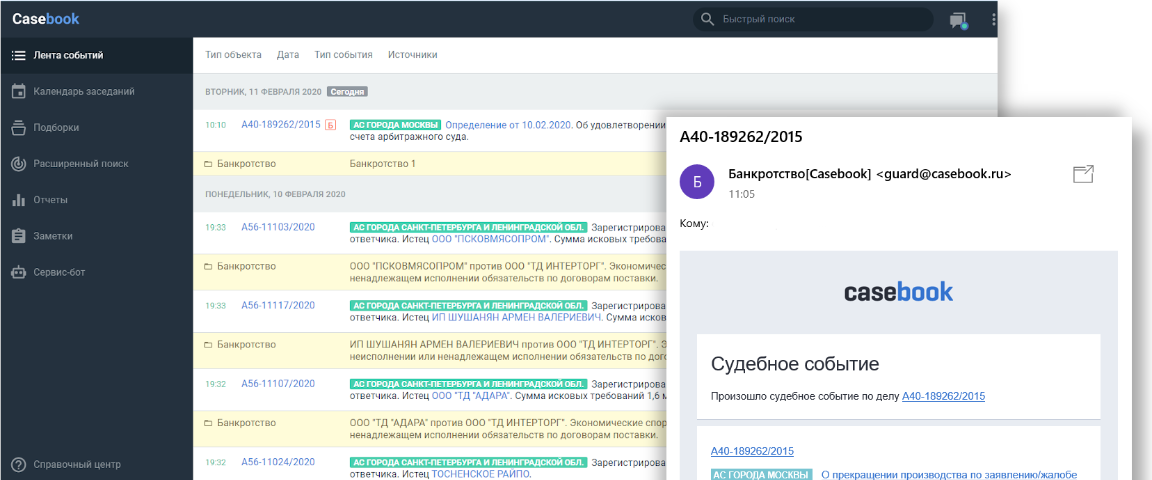This screenshot has width=1152, height=480.
Task: Open ТОСНЕНСКОЕ РАЙПО plaintiff link
Action: point(479,474)
